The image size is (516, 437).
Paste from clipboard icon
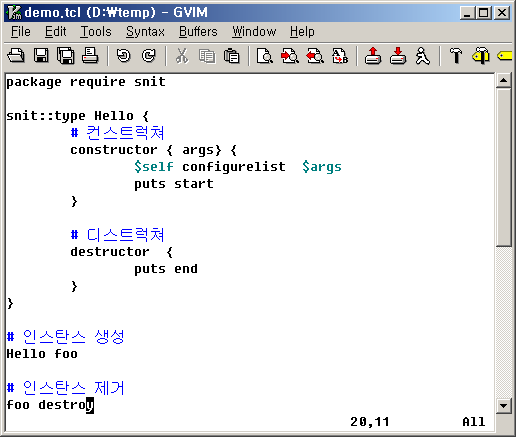(232, 55)
